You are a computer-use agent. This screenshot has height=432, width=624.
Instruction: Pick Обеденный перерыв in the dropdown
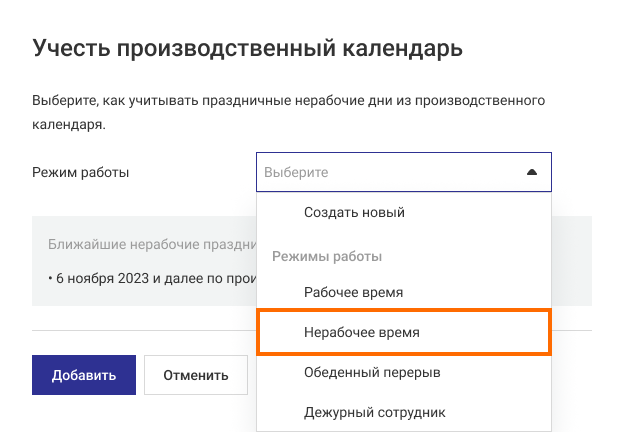pyautogui.click(x=372, y=373)
